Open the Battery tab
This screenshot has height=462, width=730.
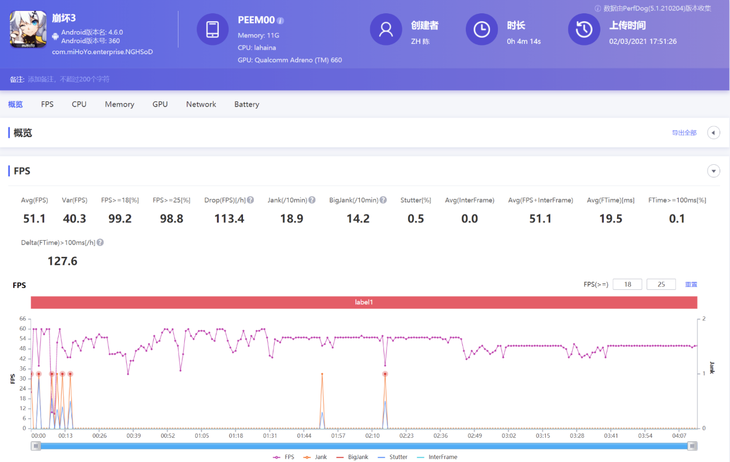[x=246, y=104]
